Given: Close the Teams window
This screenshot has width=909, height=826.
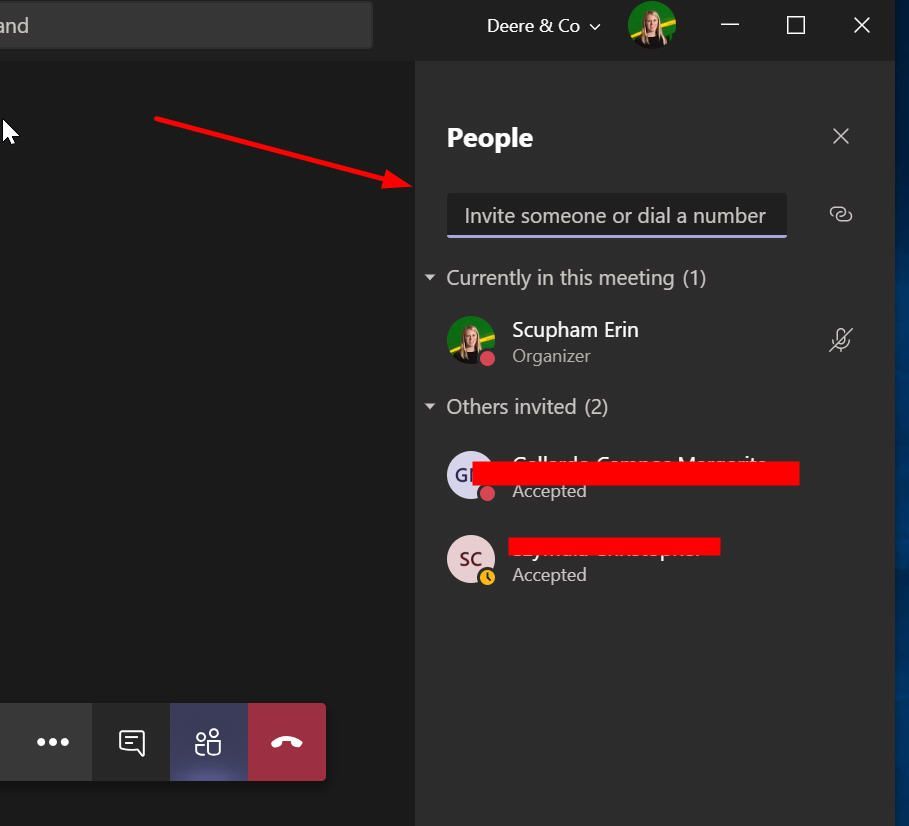Looking at the screenshot, I should click(861, 25).
